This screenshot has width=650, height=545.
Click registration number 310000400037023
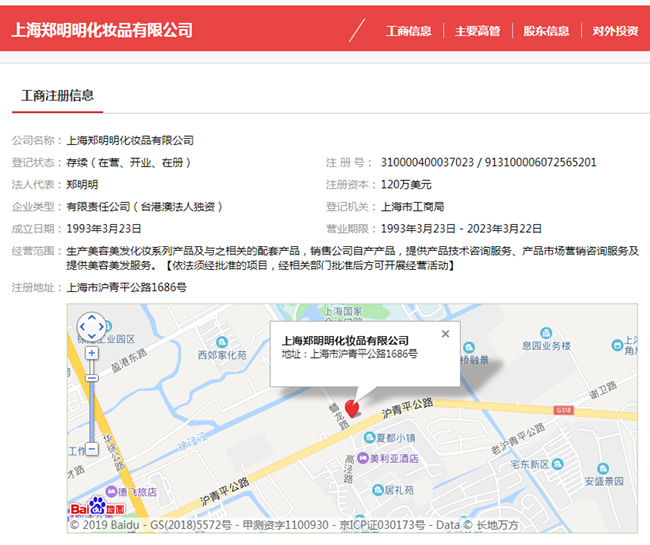427,162
